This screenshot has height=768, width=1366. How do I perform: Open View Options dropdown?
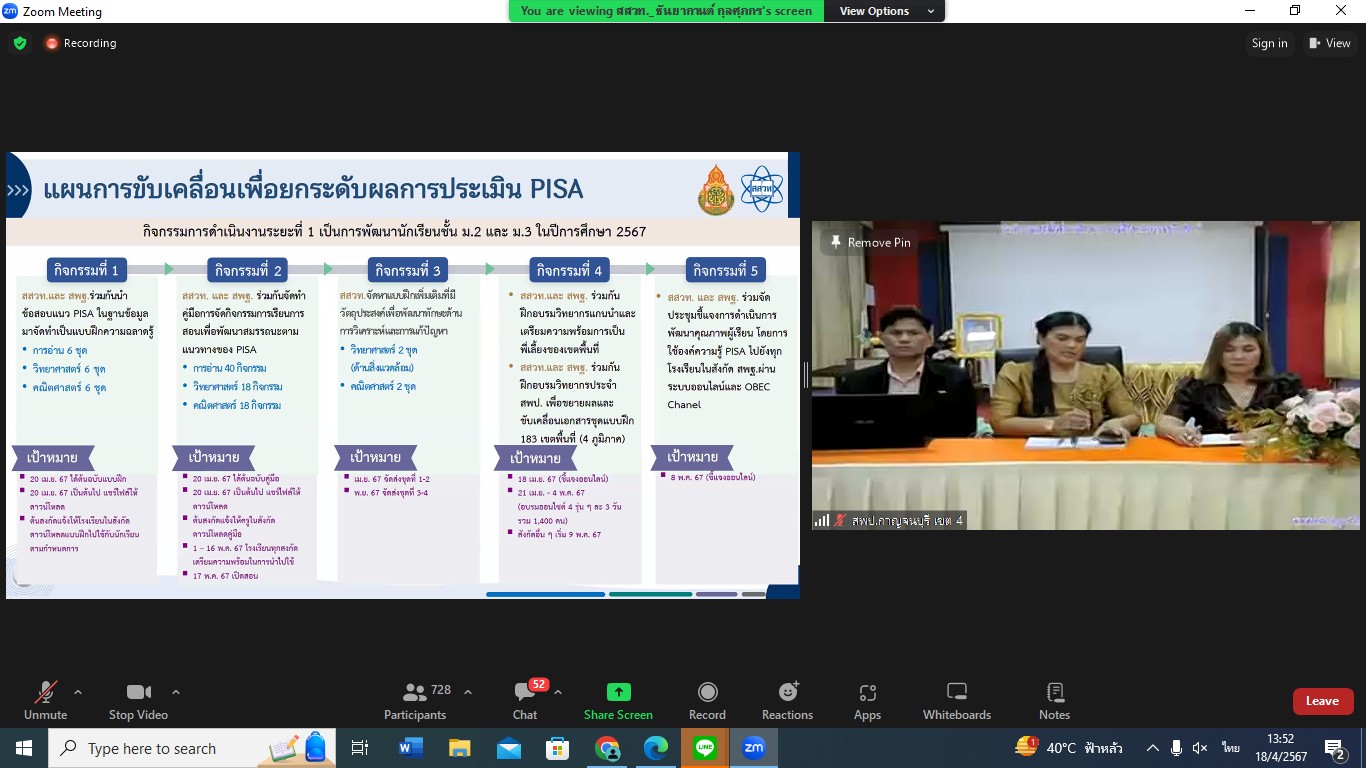pos(885,11)
